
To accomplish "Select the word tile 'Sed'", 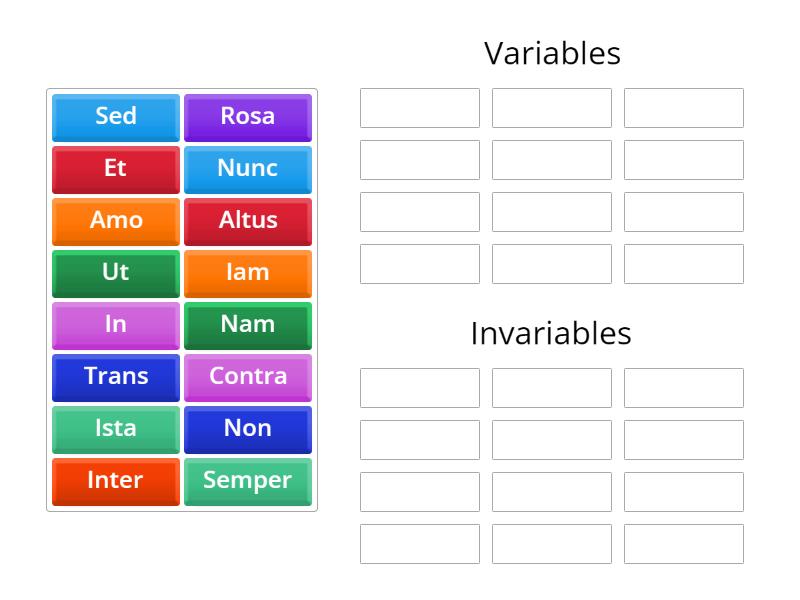I will pyautogui.click(x=114, y=116).
